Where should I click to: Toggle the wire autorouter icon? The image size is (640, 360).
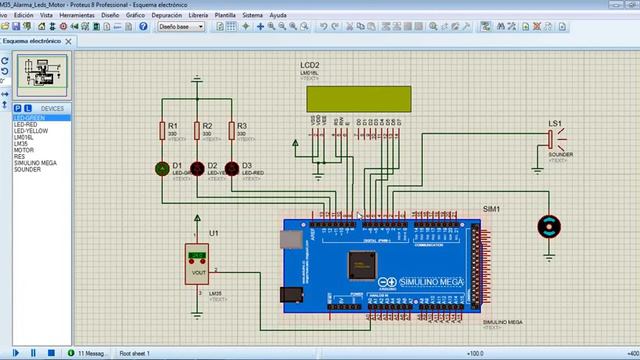(x=485, y=27)
